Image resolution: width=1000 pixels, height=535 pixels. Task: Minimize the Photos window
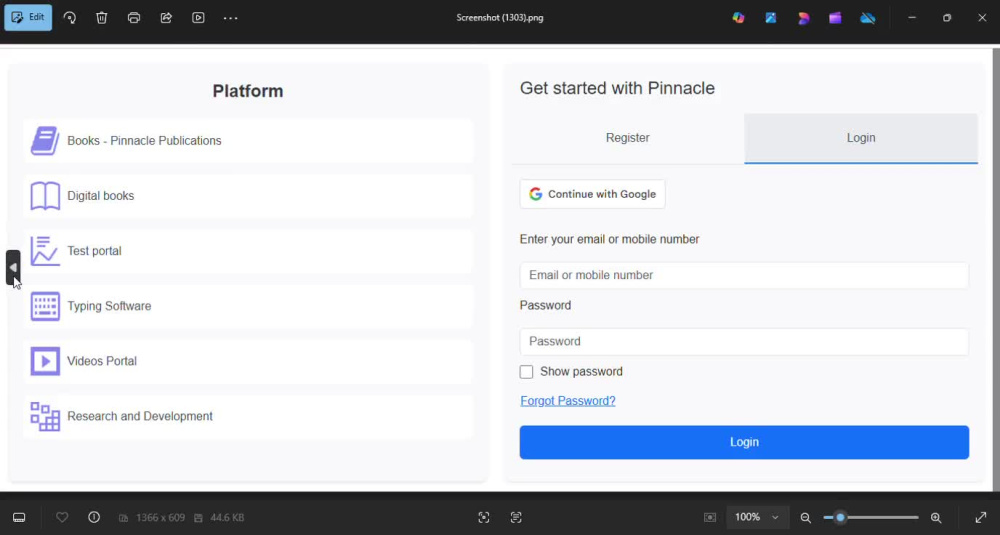click(912, 18)
